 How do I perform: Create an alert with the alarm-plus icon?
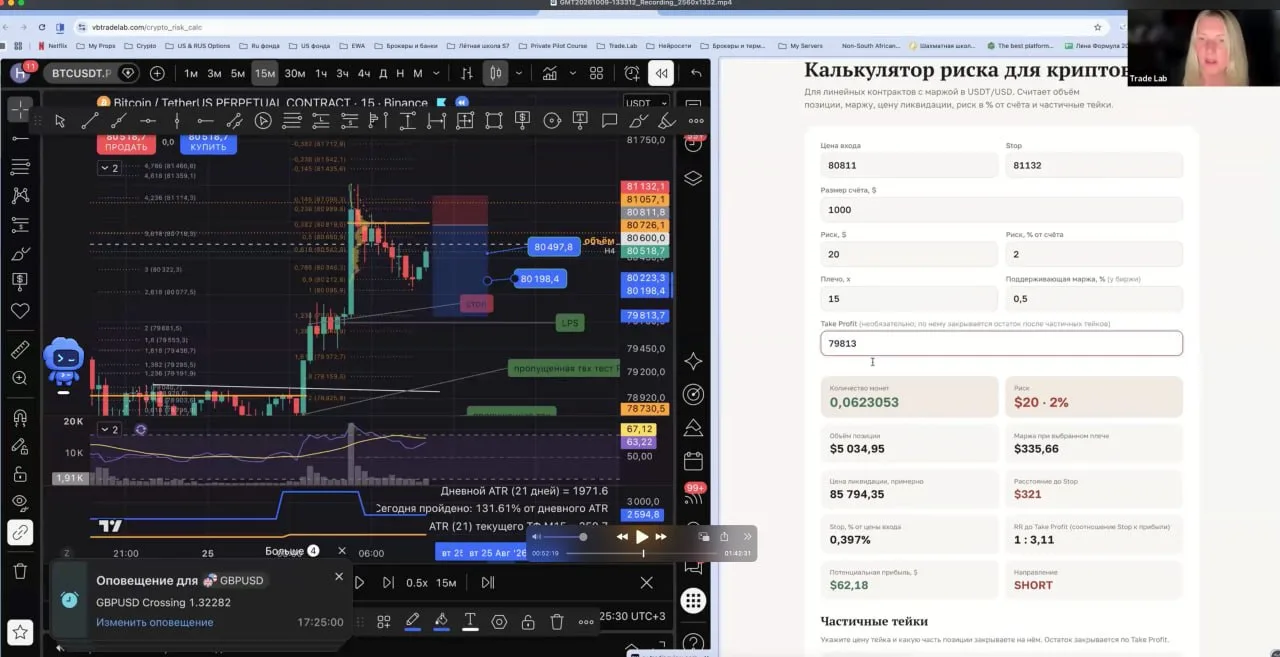tap(632, 73)
